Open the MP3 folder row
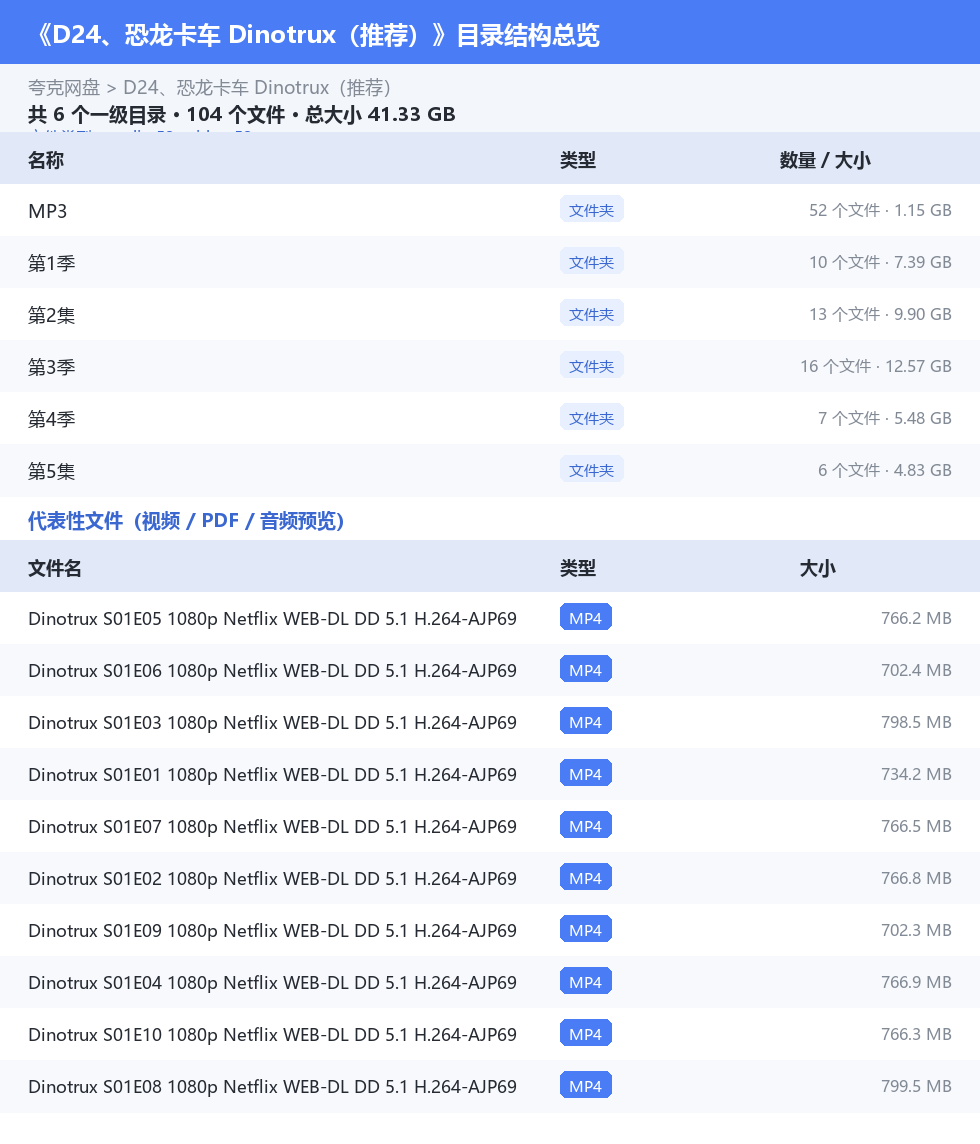The width and height of the screenshot is (980, 1144). (x=490, y=210)
